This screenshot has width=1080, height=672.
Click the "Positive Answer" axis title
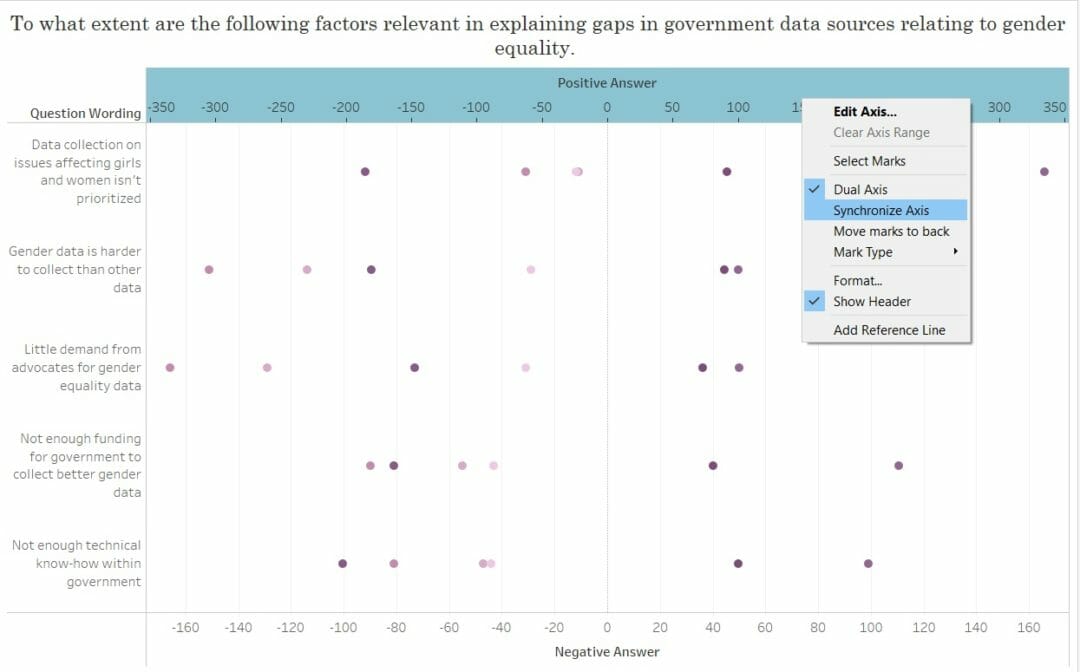[606, 83]
